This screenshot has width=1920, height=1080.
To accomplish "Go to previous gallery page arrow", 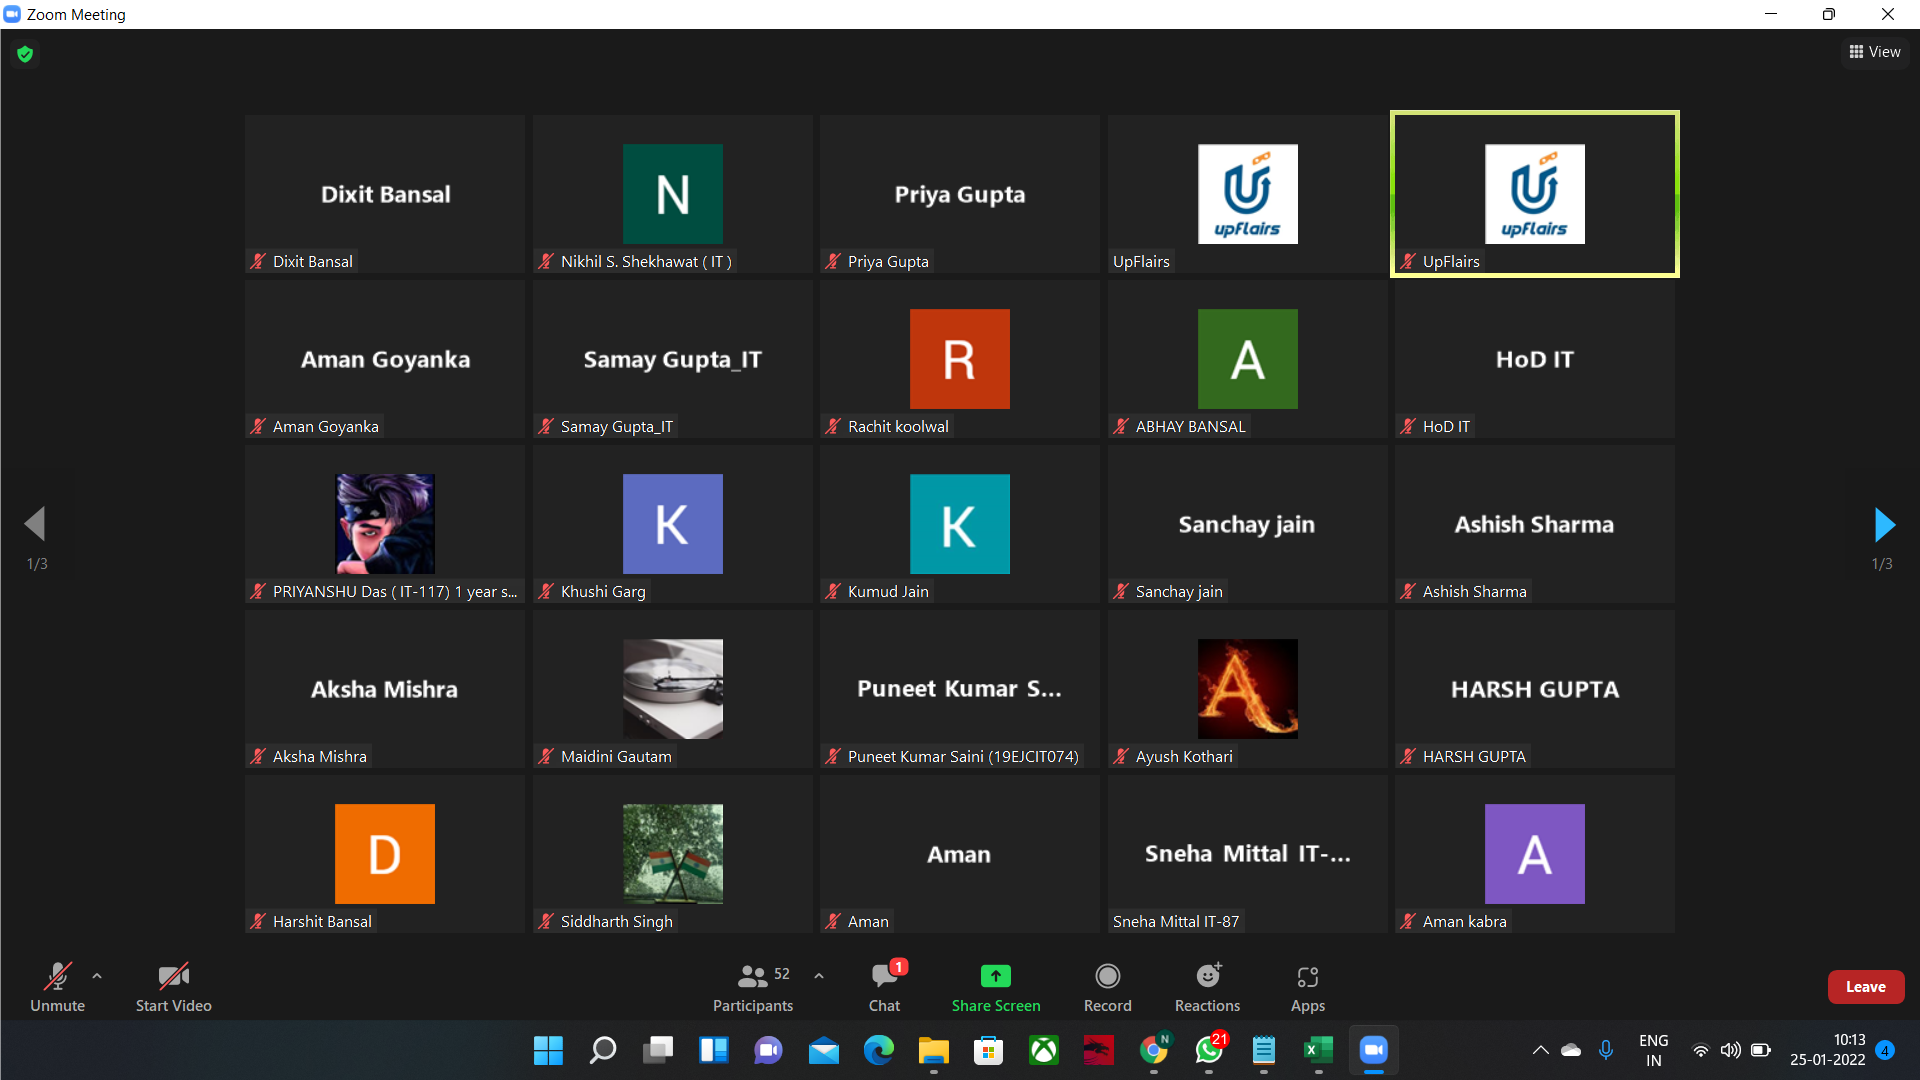I will click(35, 524).
